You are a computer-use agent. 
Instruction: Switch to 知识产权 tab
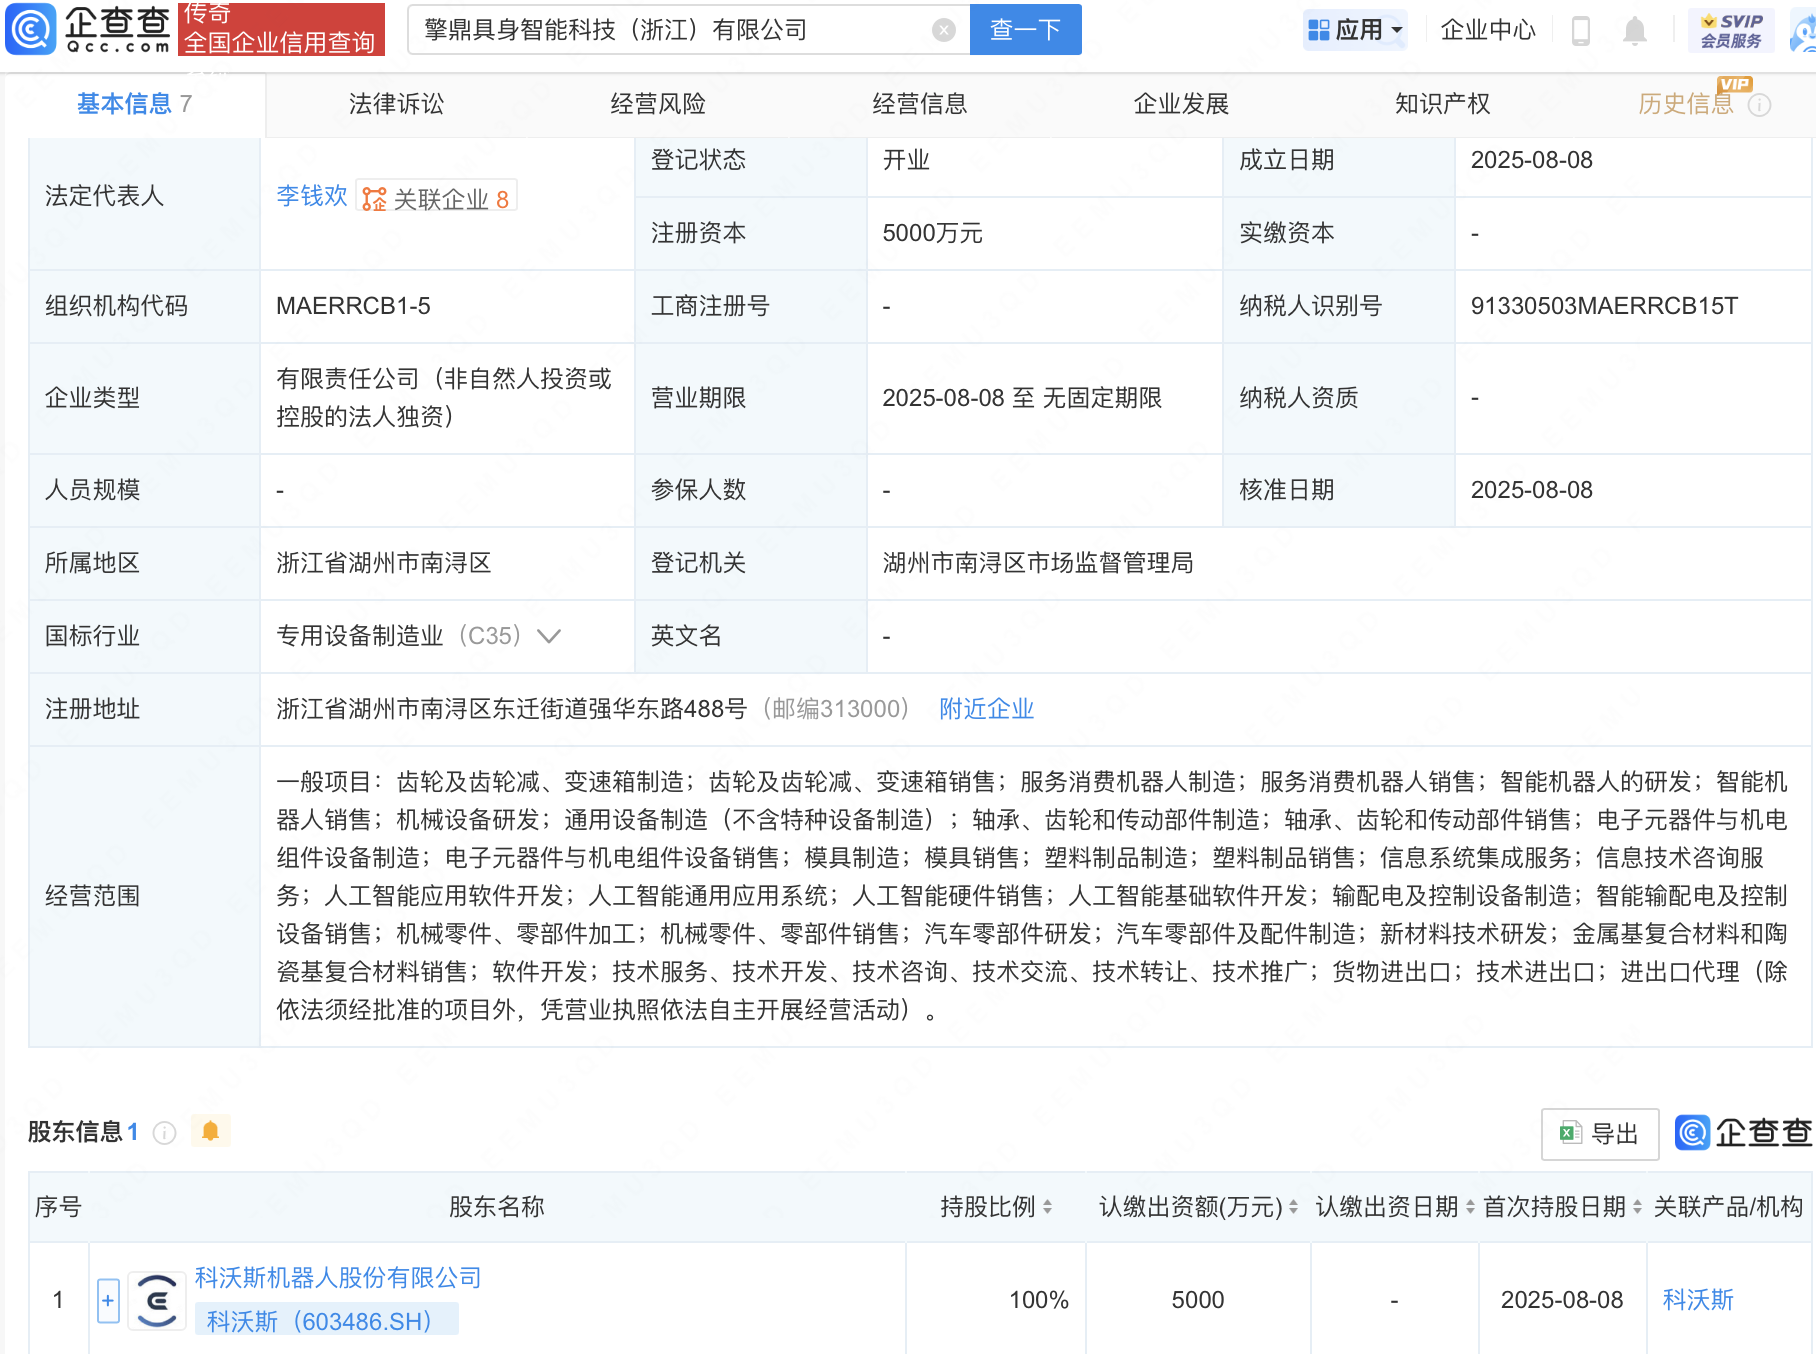pyautogui.click(x=1443, y=104)
